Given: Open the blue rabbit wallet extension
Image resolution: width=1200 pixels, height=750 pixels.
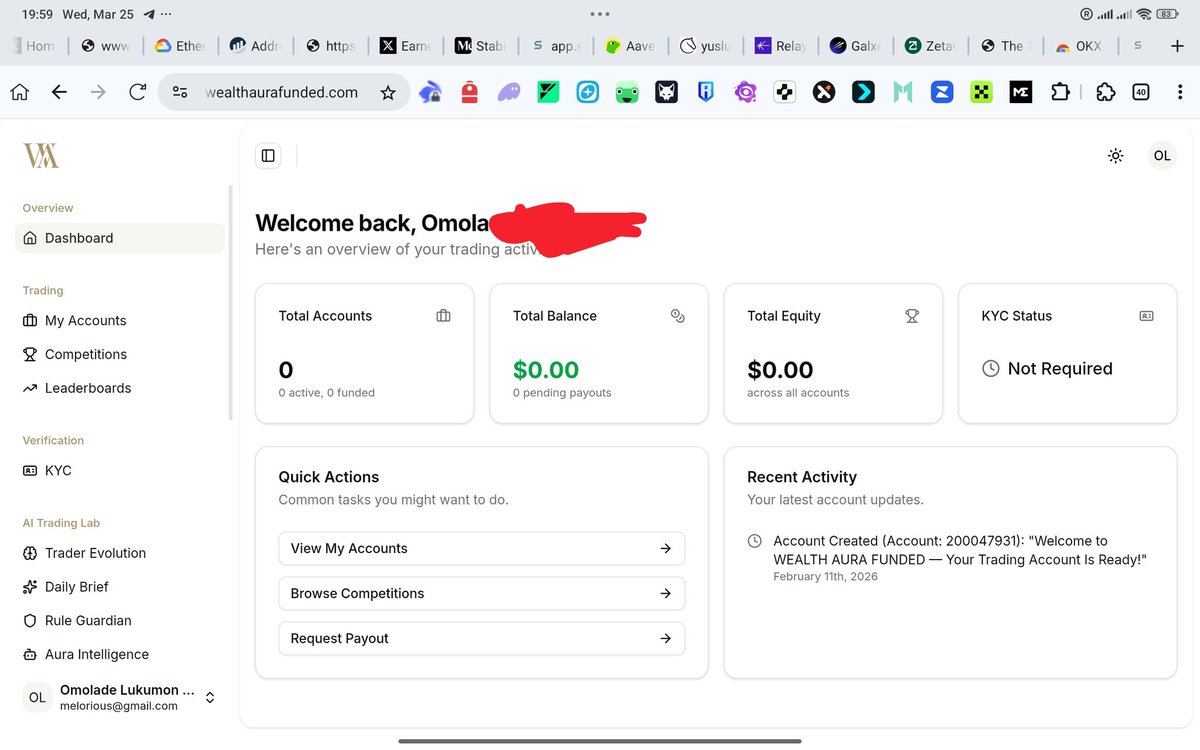Looking at the screenshot, I should (430, 92).
